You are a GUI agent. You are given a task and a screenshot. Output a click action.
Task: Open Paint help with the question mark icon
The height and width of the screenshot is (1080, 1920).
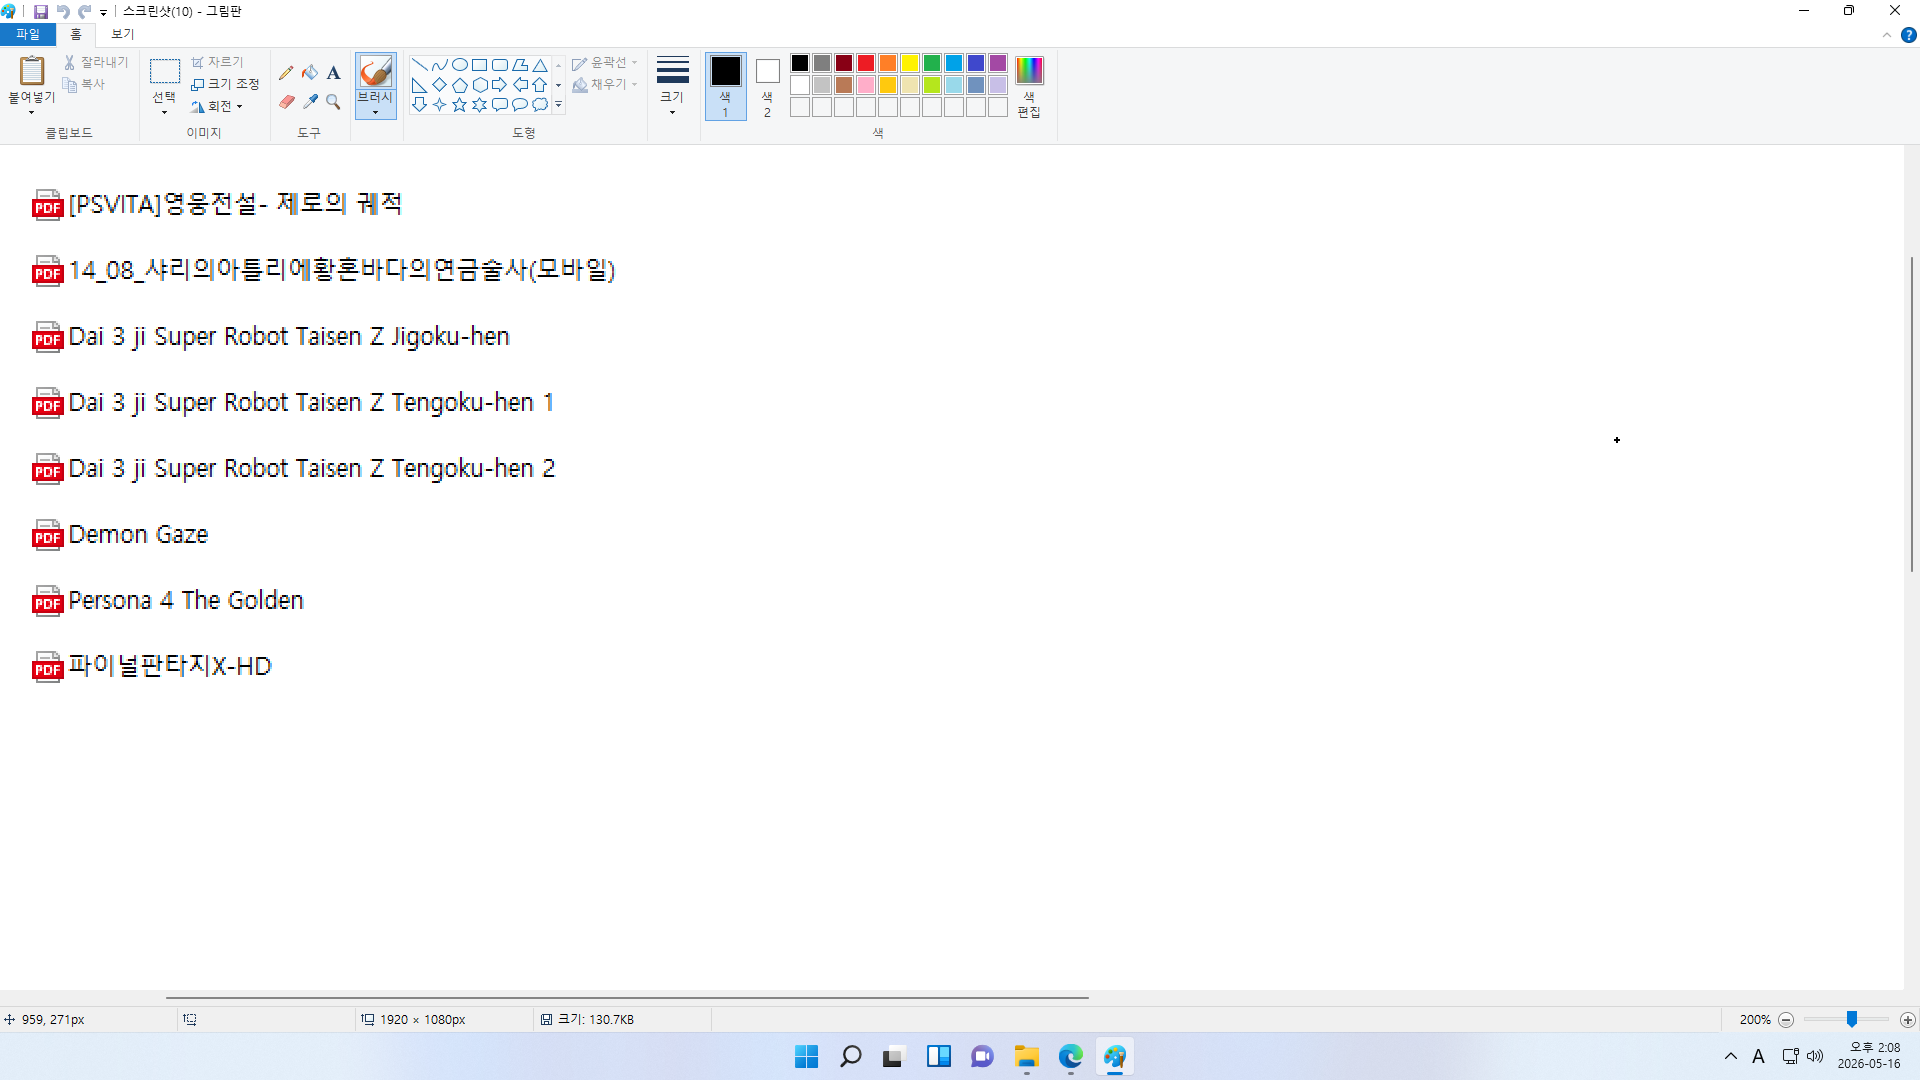point(1909,35)
